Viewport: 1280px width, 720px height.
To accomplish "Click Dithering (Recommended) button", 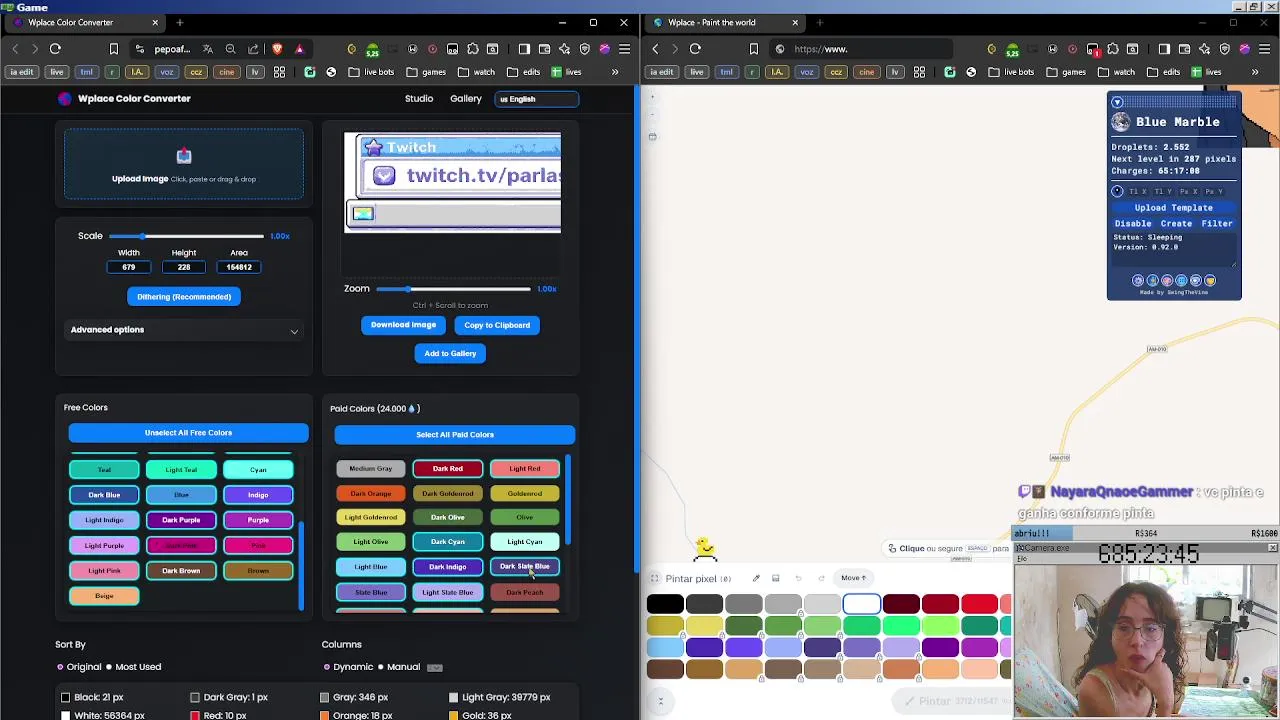I will point(184,297).
